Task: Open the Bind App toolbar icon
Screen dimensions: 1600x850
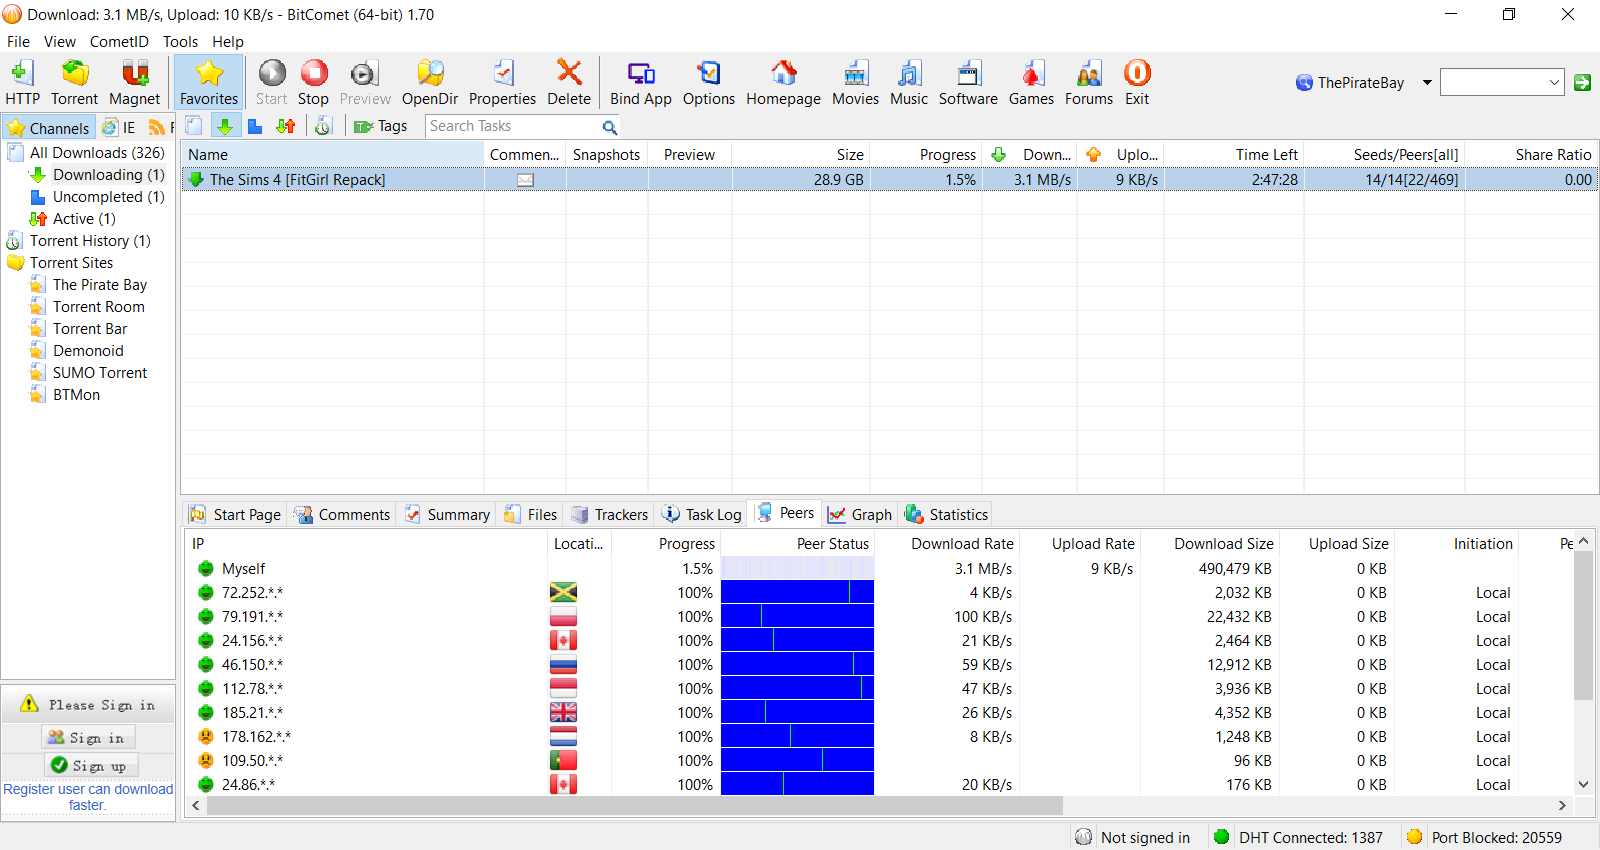Action: tap(640, 82)
